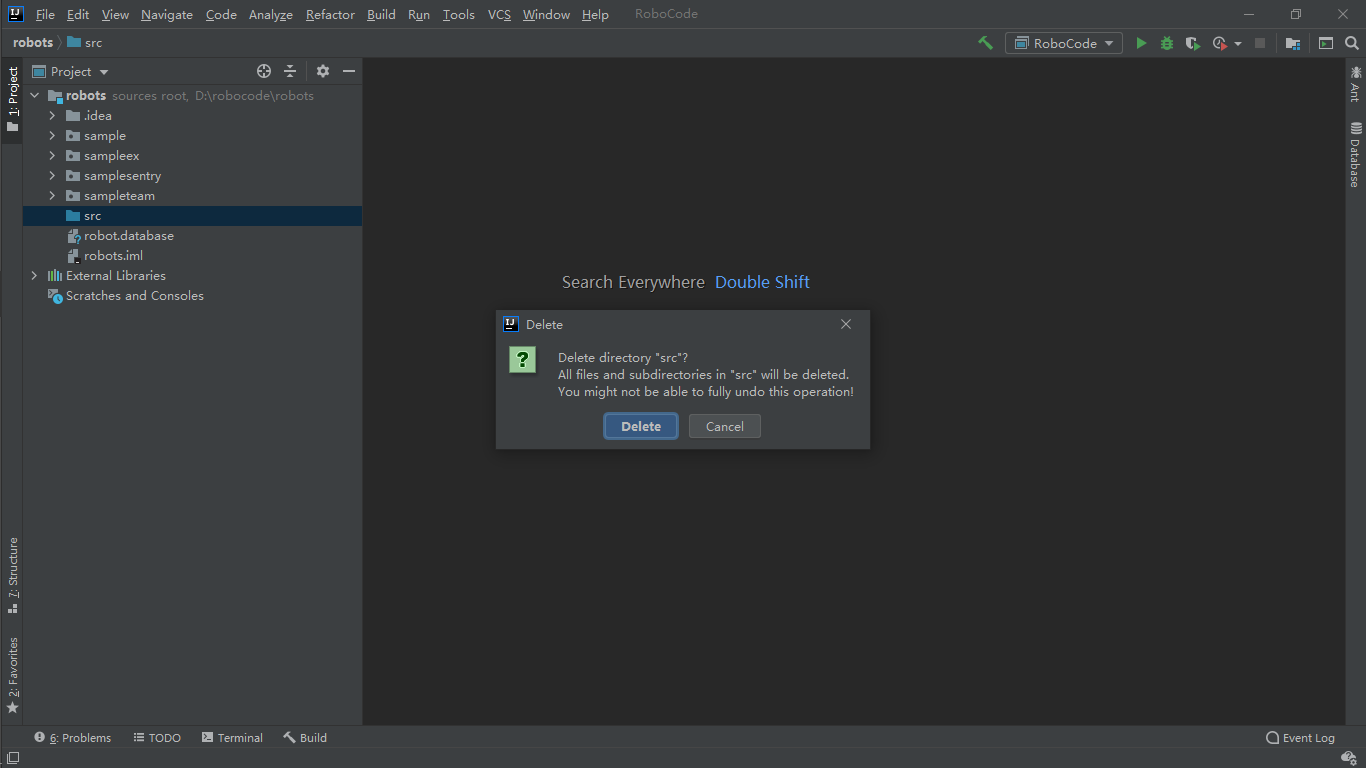Open the Help menu
The width and height of the screenshot is (1366, 768).
(595, 14)
